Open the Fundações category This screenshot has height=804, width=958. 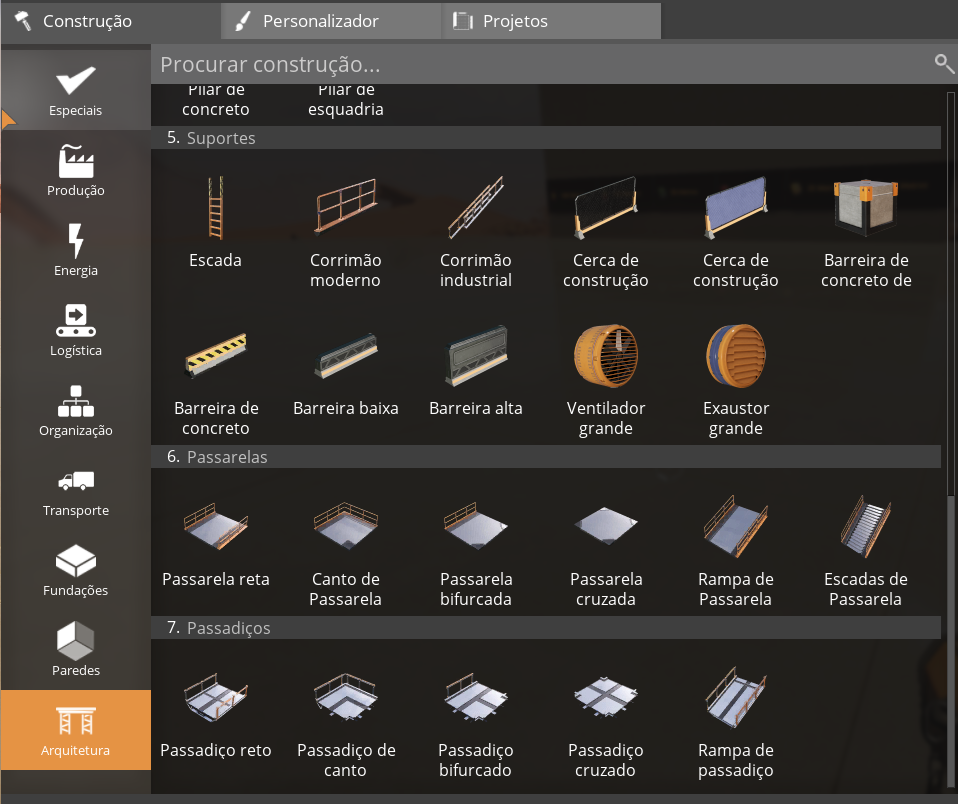pyautogui.click(x=76, y=571)
